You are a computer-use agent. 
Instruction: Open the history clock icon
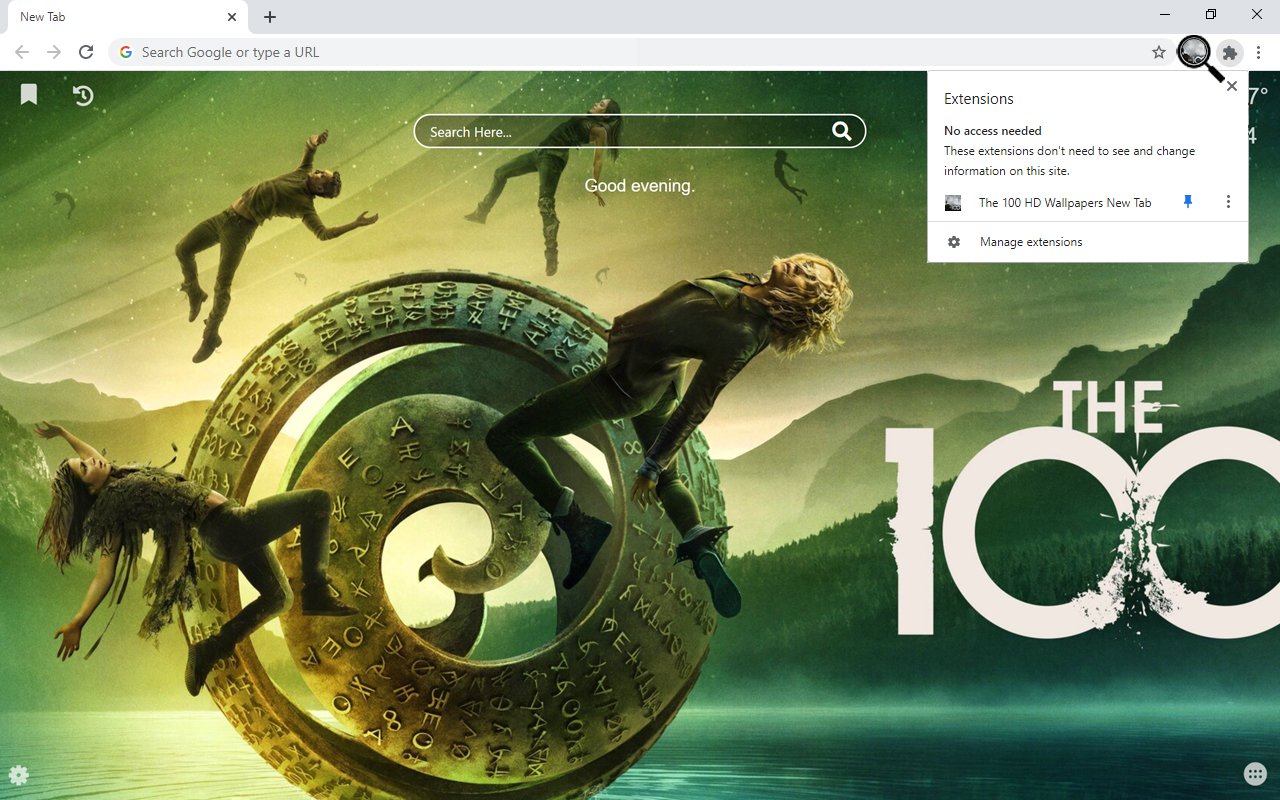[83, 95]
